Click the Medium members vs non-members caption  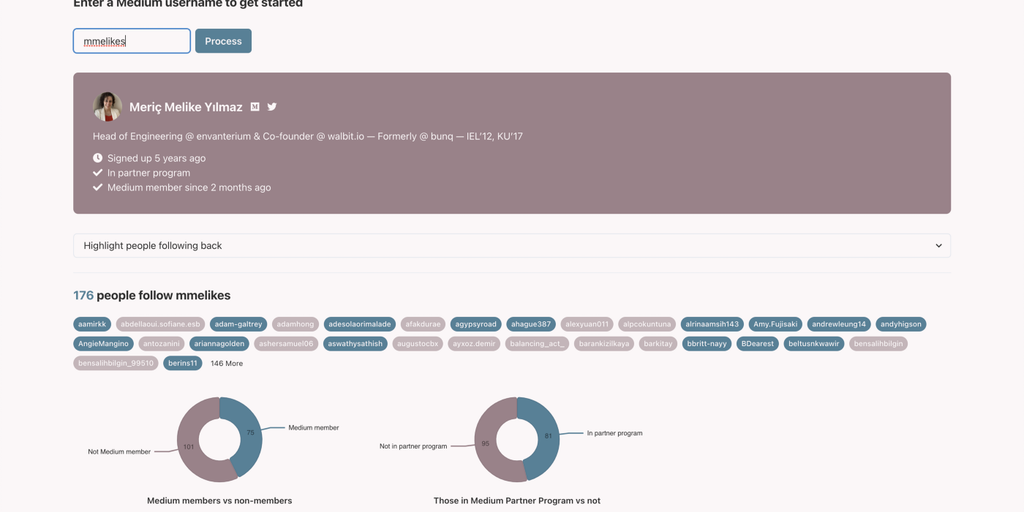pyautogui.click(x=219, y=501)
